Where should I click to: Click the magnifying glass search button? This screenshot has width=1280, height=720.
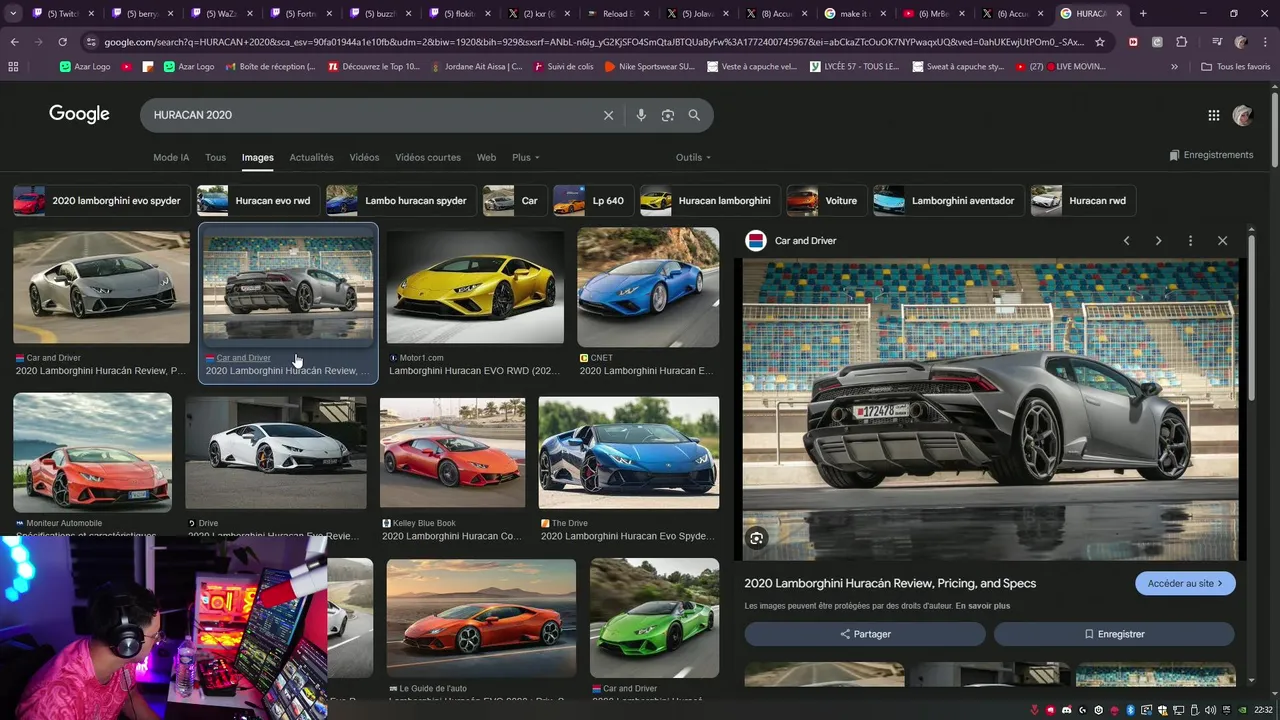[x=694, y=115]
